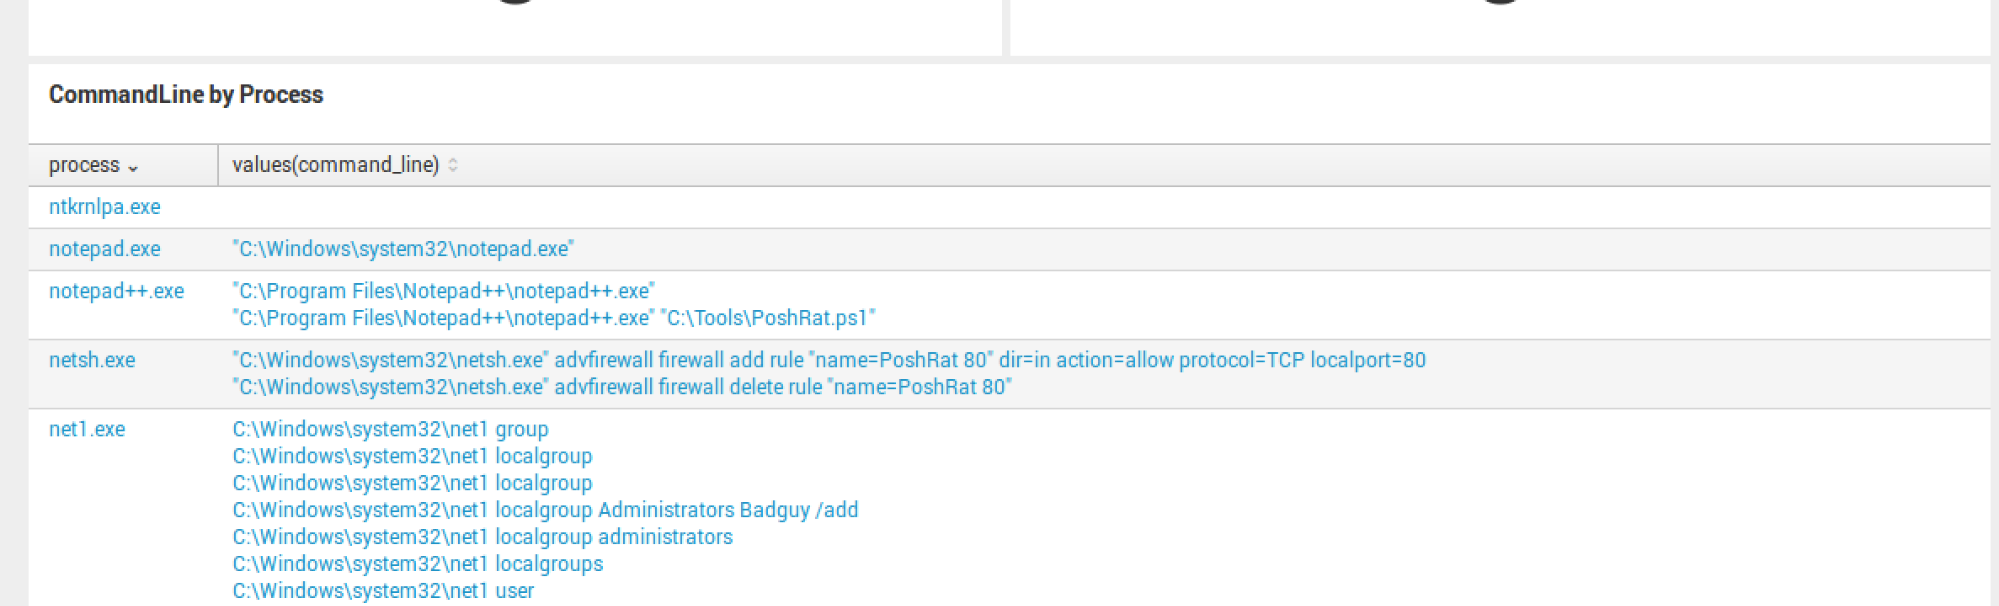Click the "net1 localgroups" command value

coord(418,564)
